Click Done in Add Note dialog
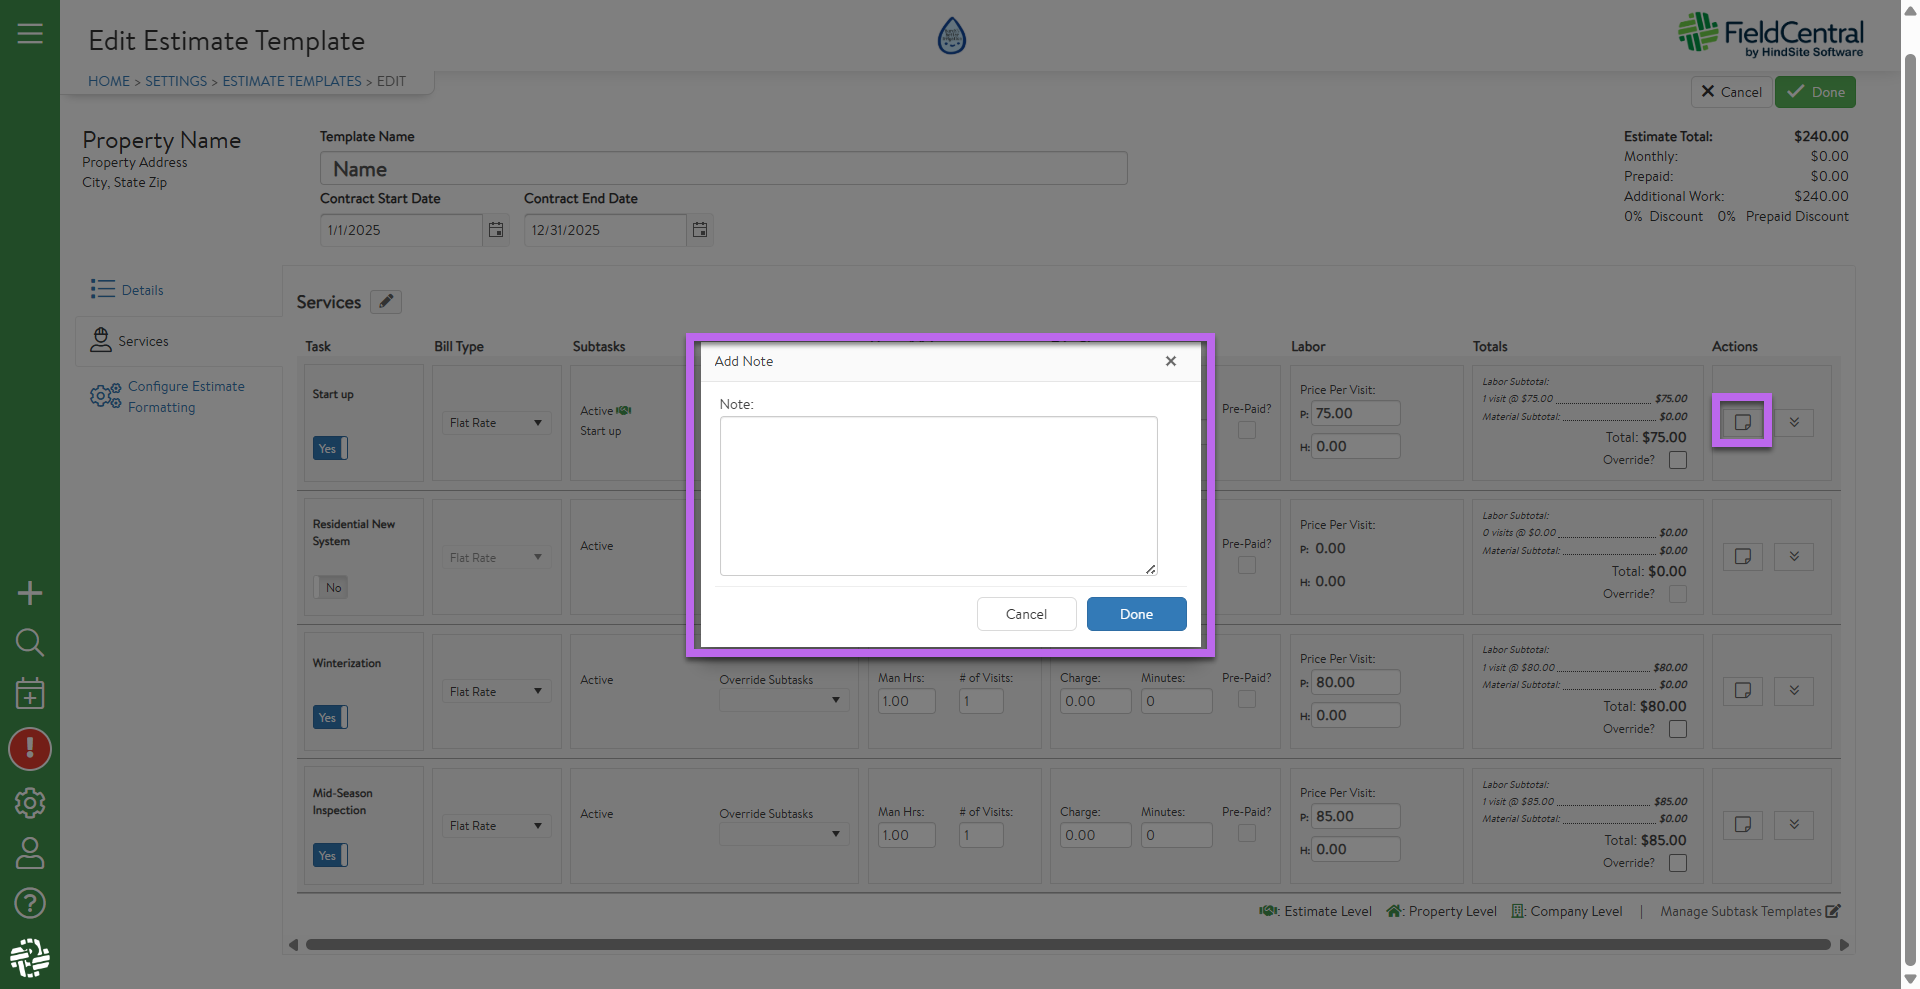The image size is (1920, 989). [1136, 614]
